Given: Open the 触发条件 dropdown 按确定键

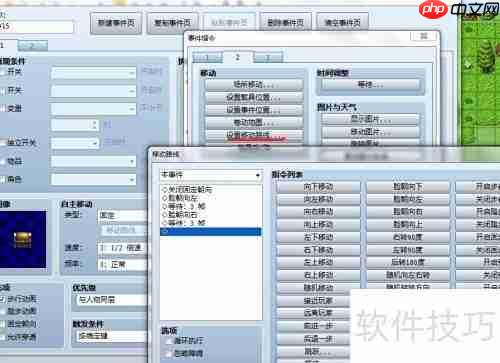Looking at the screenshot, I should click(112, 335).
